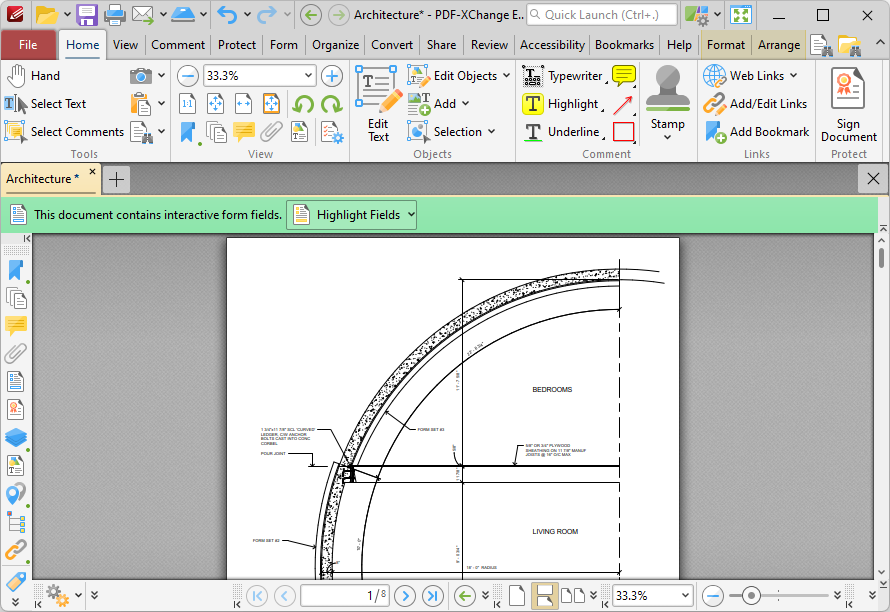The height and width of the screenshot is (612, 890).
Task: Print the document using printer icon
Action: pos(115,15)
